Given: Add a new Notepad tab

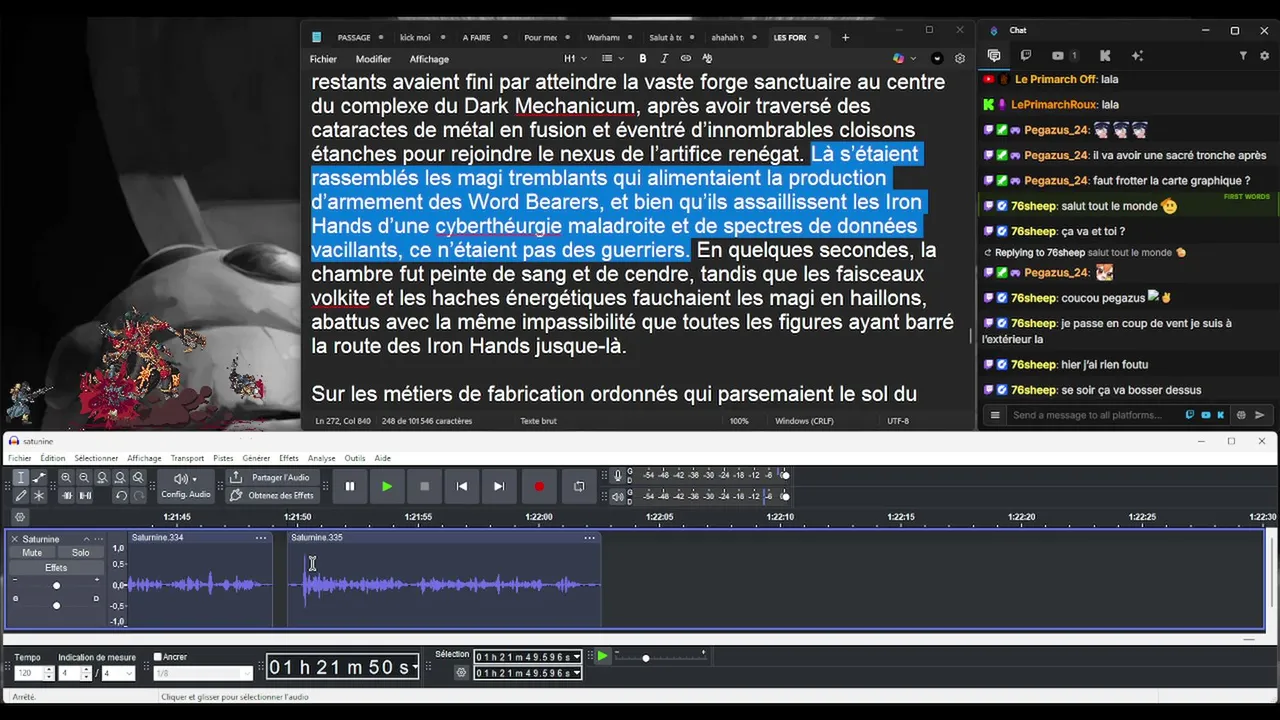Looking at the screenshot, I should [845, 37].
